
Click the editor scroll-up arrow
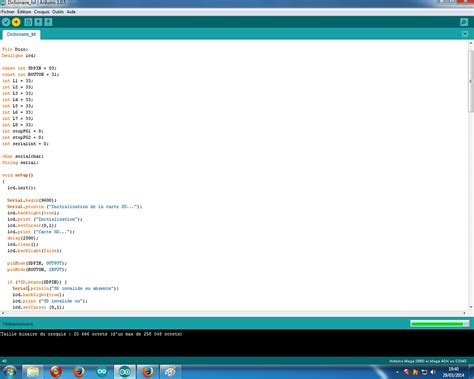point(471,43)
